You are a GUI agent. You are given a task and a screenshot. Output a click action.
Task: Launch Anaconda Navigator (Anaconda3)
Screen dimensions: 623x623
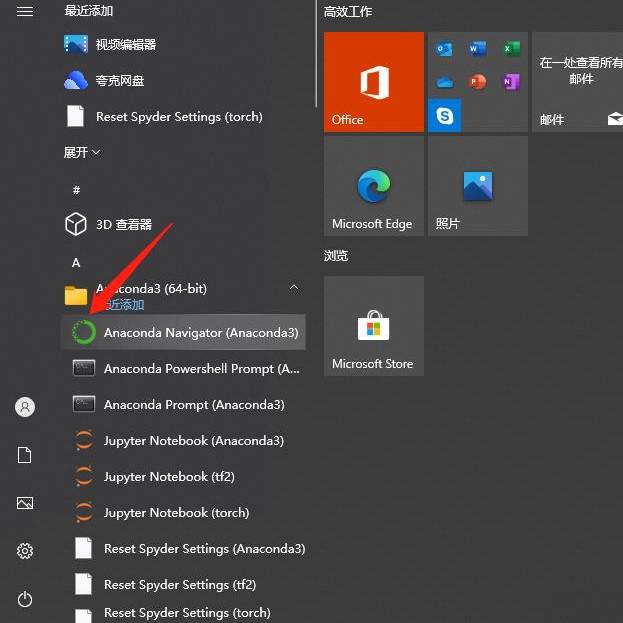[x=183, y=332]
